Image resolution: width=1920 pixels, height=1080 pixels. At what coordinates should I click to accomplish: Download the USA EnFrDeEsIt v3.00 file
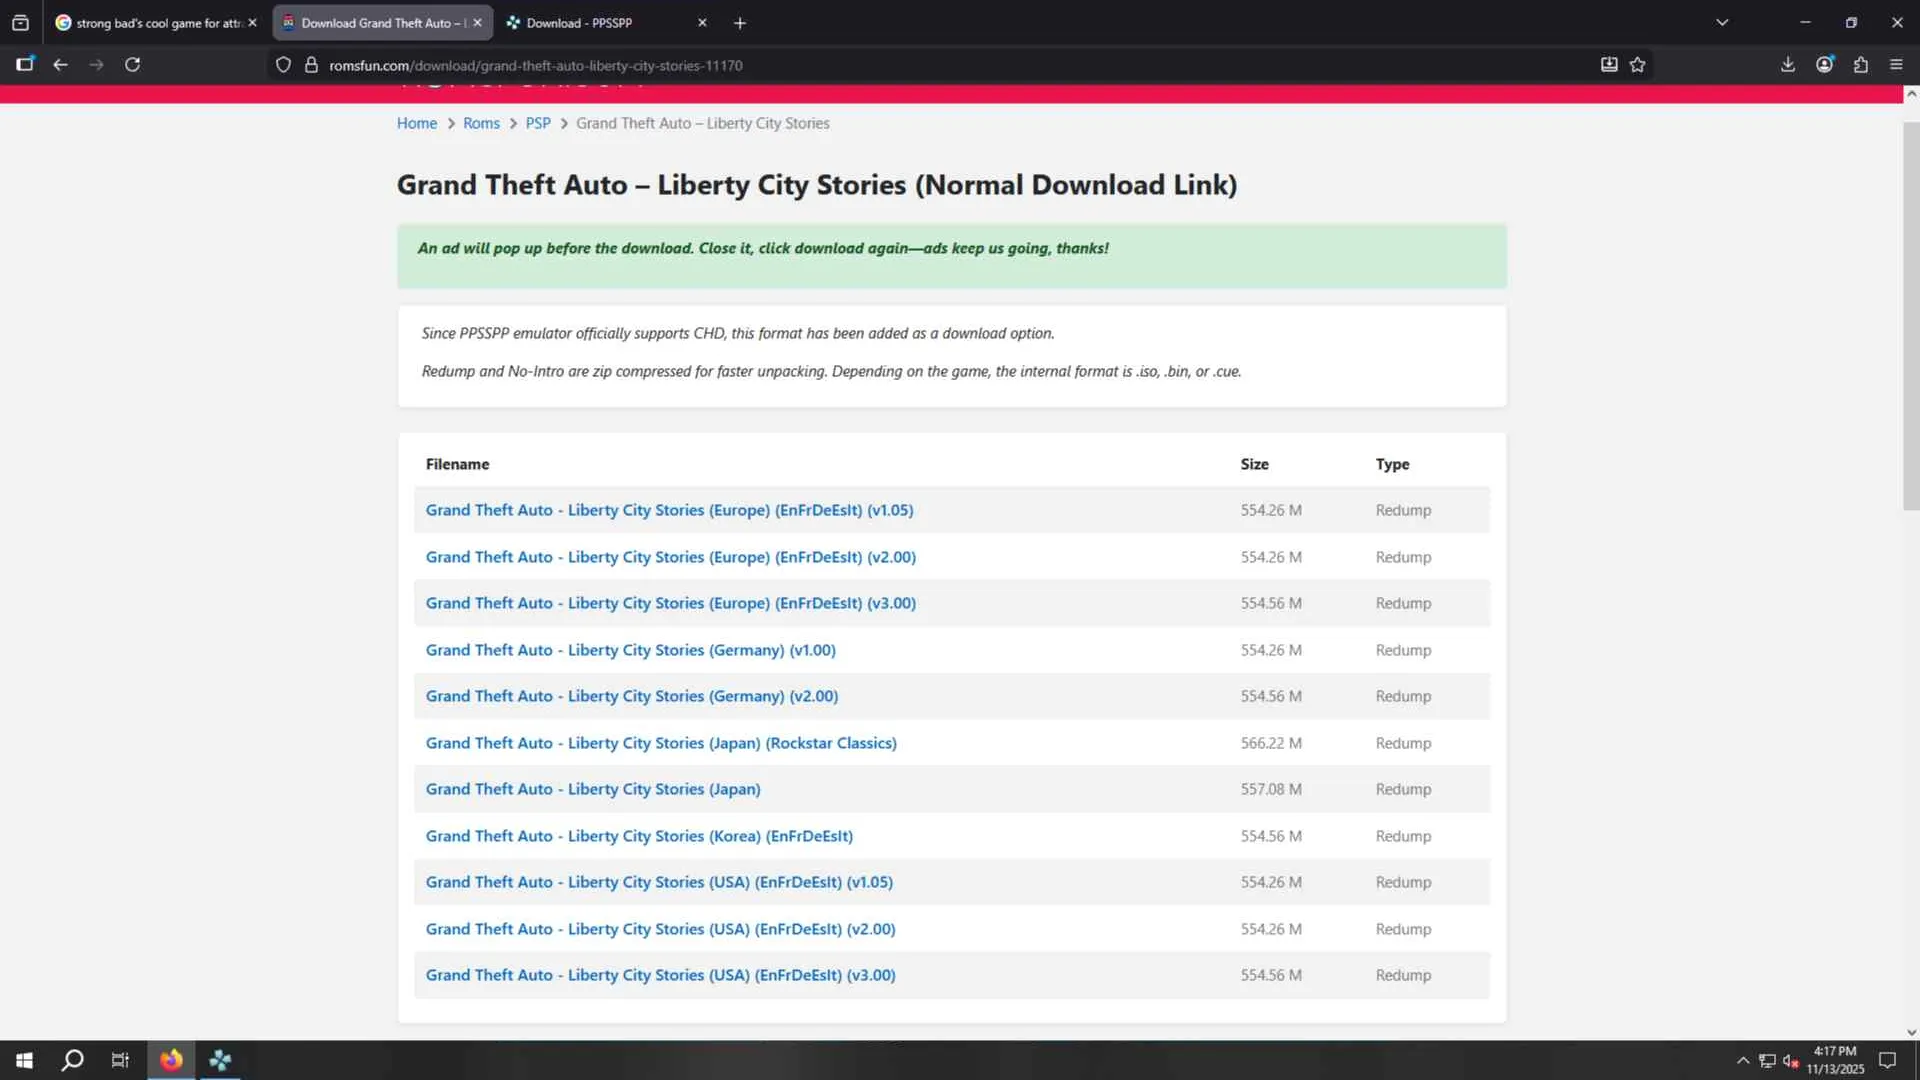point(660,975)
